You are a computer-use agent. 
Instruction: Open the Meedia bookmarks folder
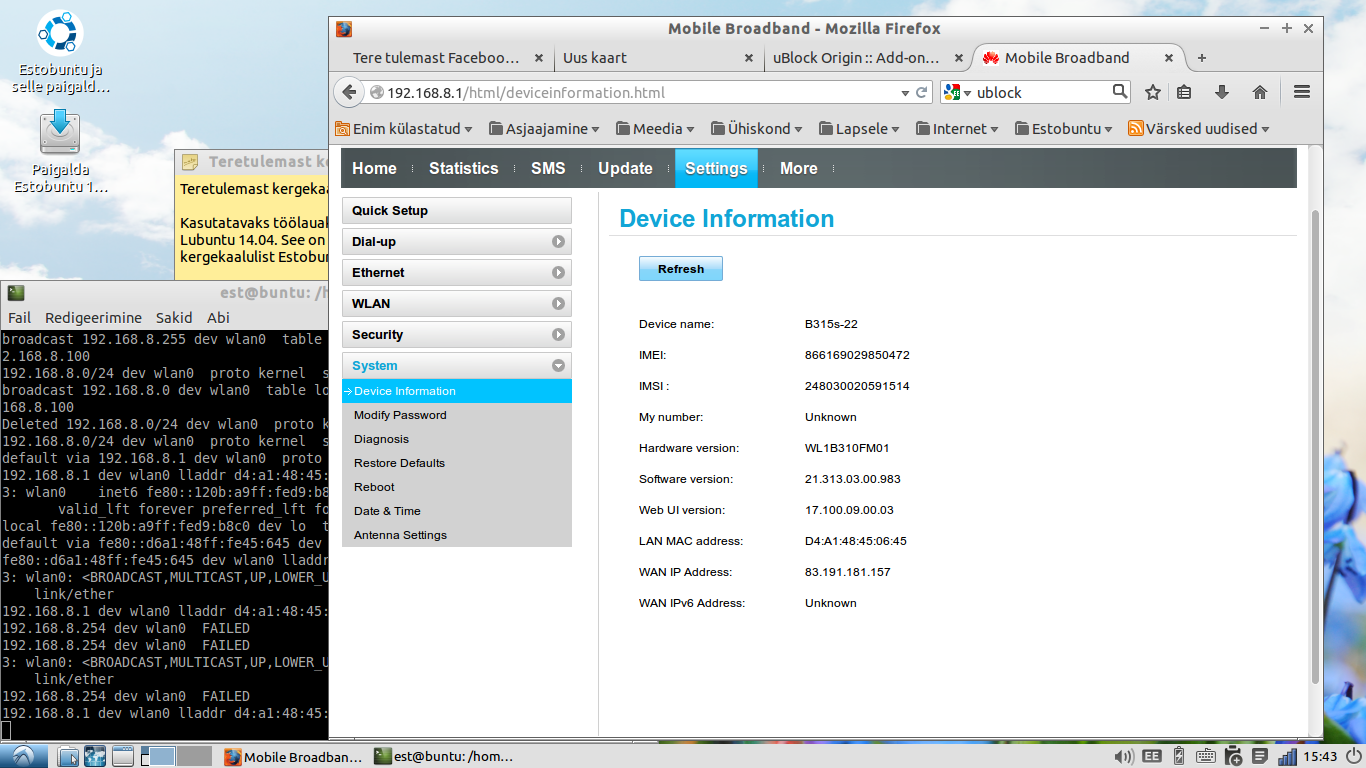tap(657, 128)
